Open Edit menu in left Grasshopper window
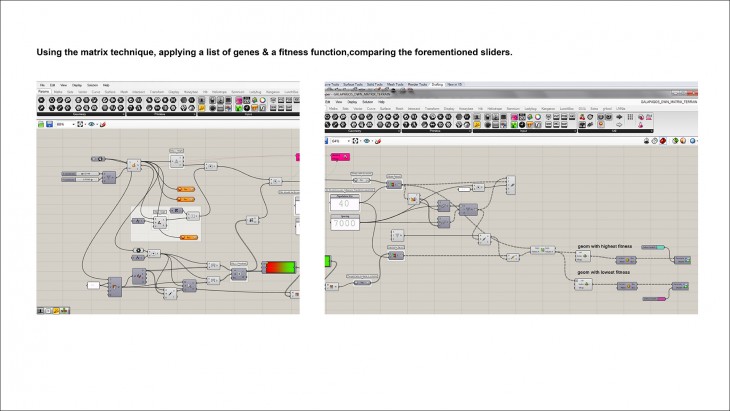This screenshot has height=411, width=730. [x=52, y=85]
